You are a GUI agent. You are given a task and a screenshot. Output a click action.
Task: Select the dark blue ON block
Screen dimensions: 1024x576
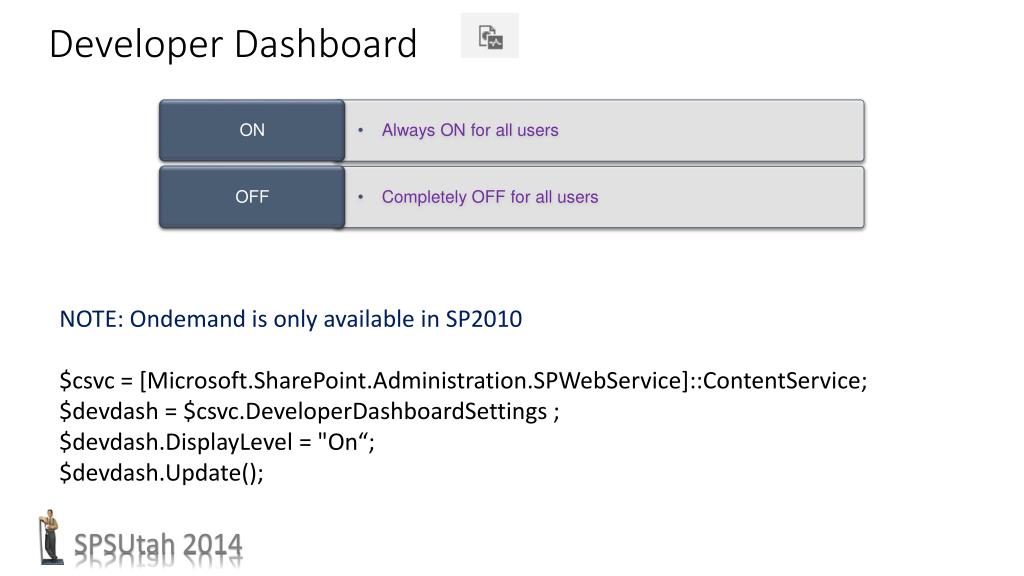pos(252,130)
